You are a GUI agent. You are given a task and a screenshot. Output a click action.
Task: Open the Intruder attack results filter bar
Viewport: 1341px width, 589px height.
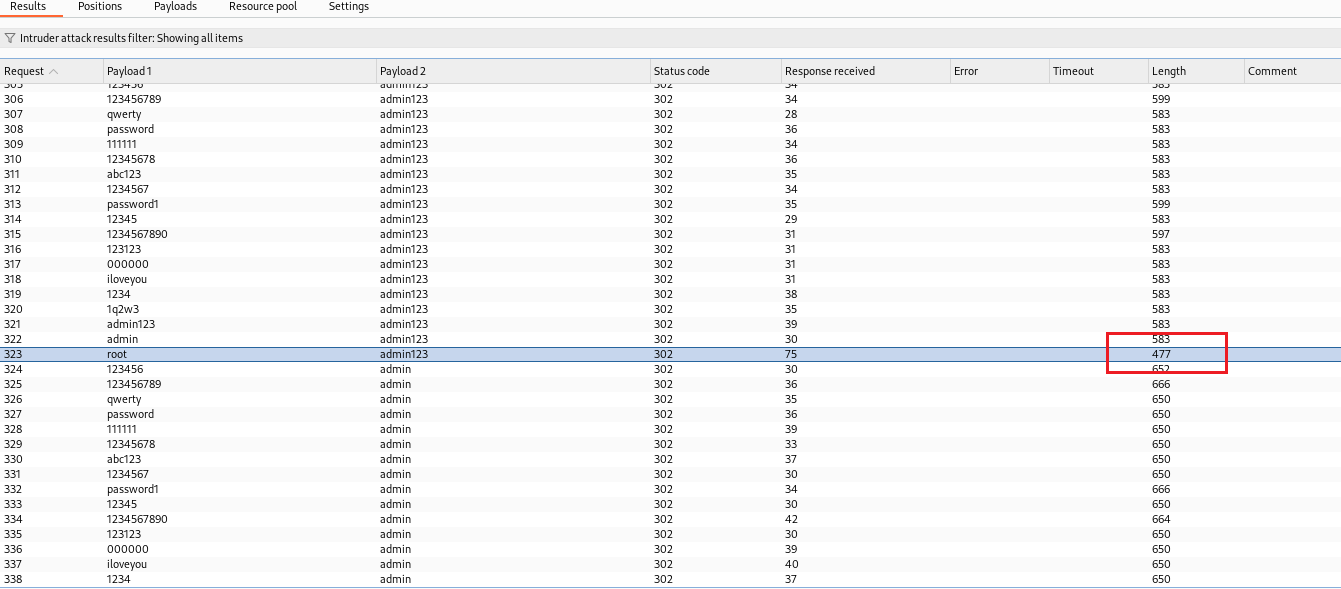point(131,38)
